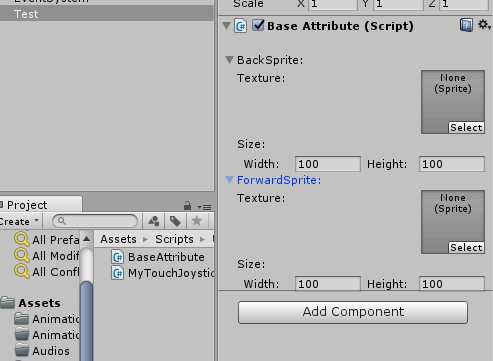
Task: Click Assets in the breadcrumb path
Action: coord(118,239)
